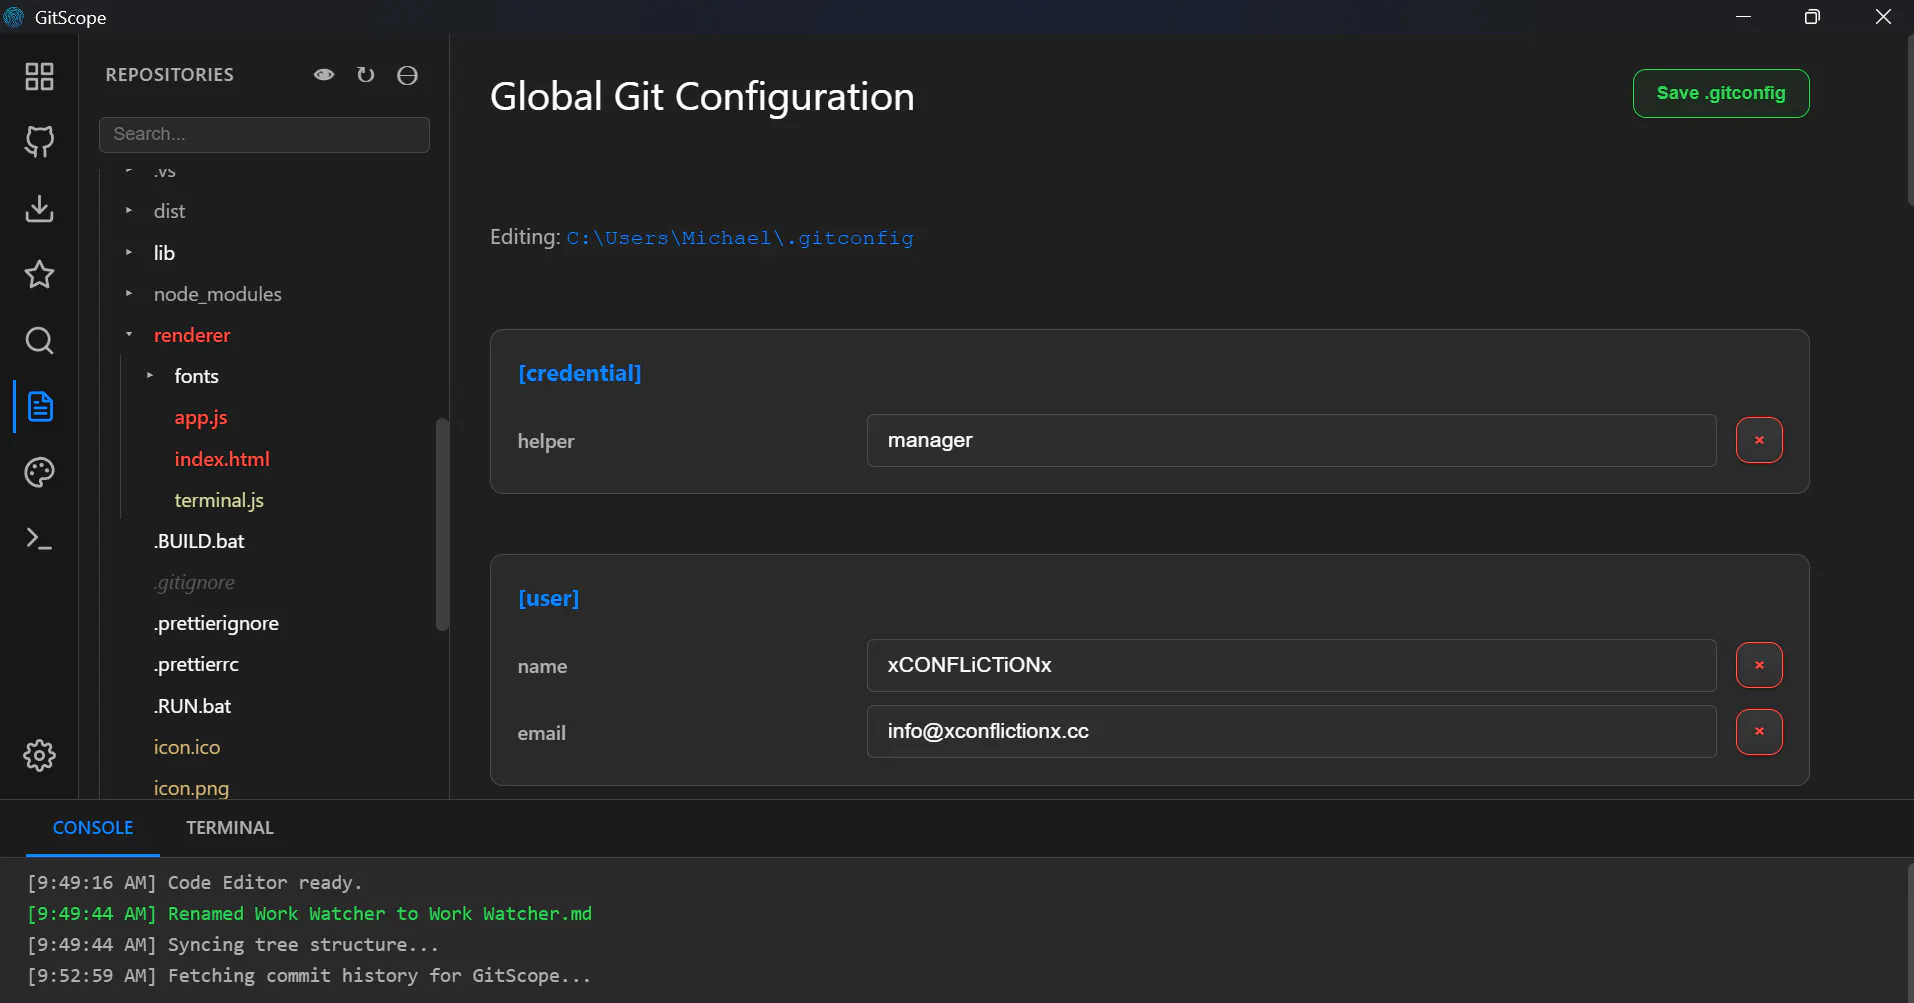This screenshot has width=1914, height=1003.
Task: Delete the user email entry
Action: [1759, 732]
